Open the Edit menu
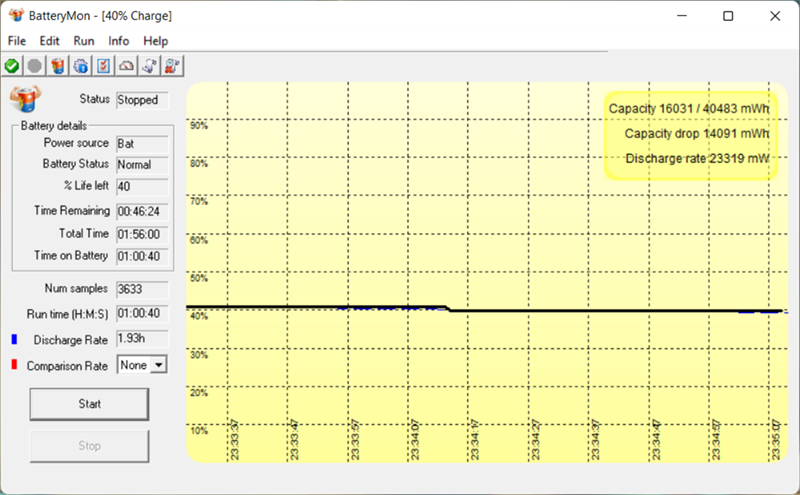 50,41
